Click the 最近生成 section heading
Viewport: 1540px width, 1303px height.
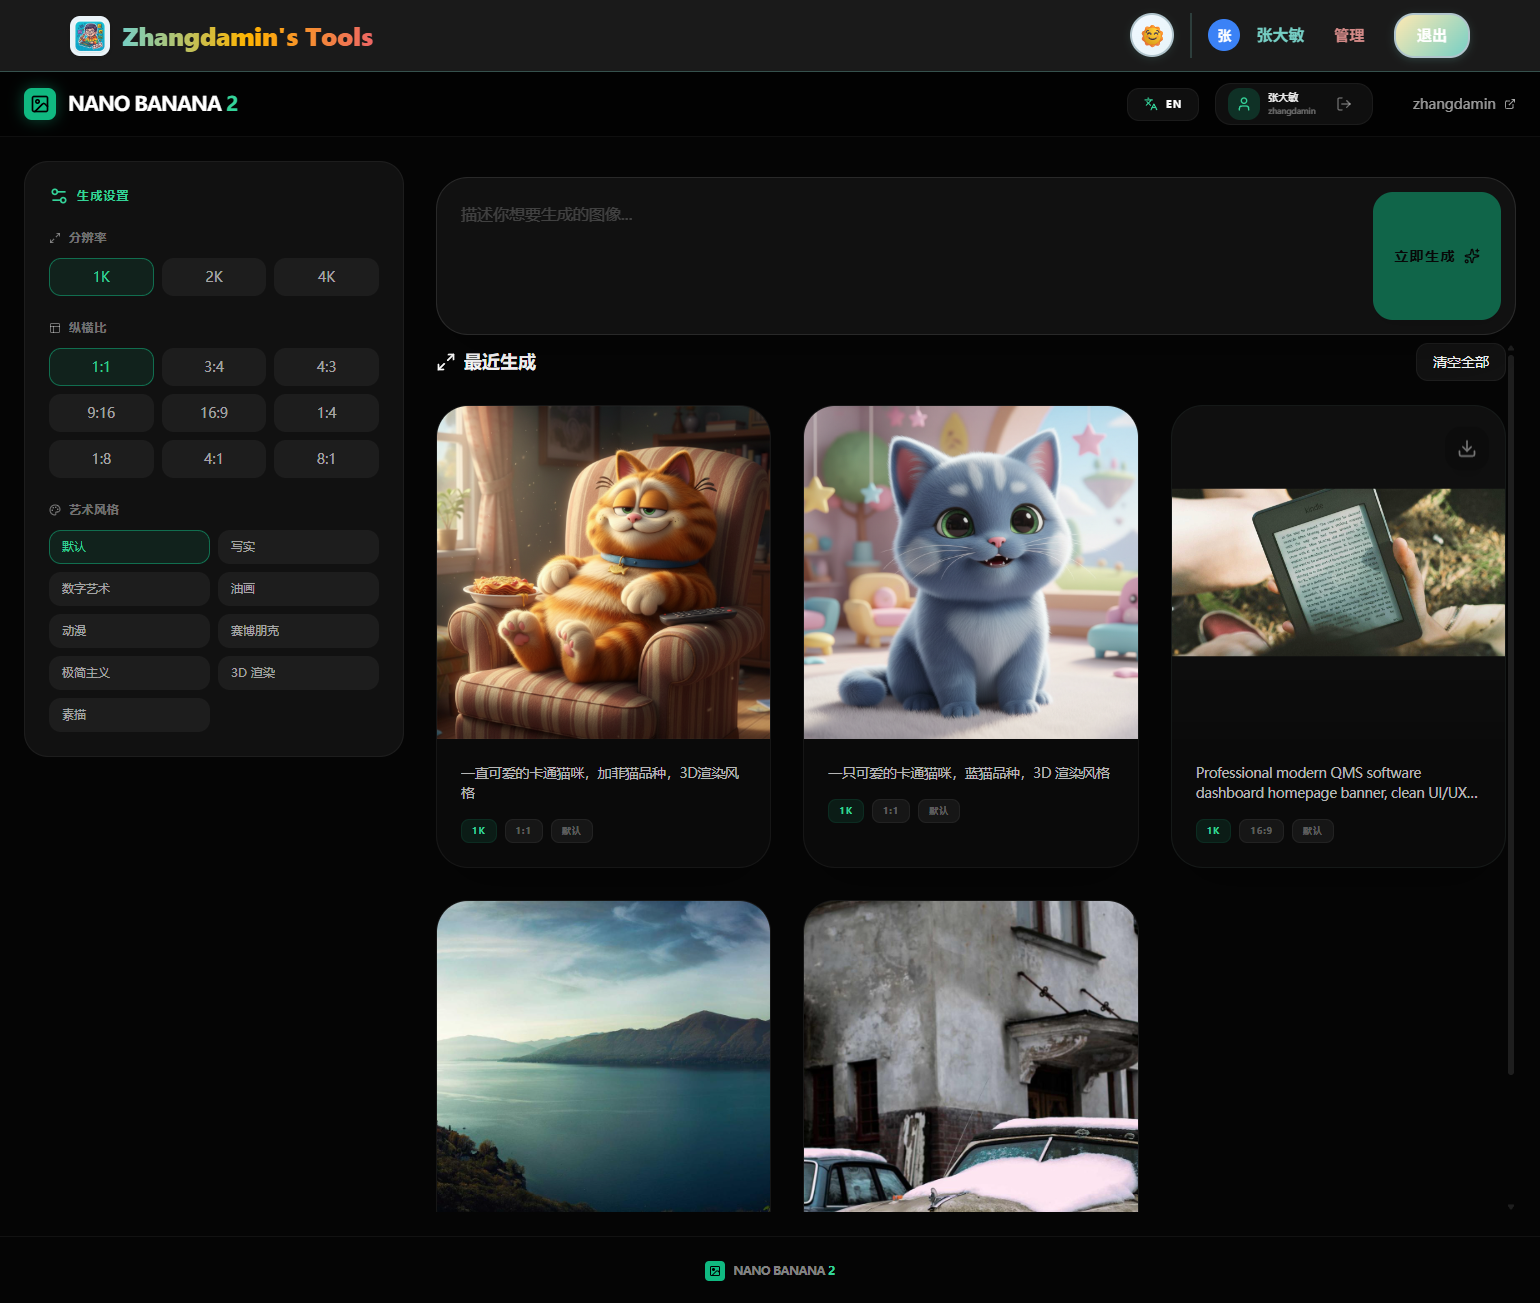click(500, 362)
